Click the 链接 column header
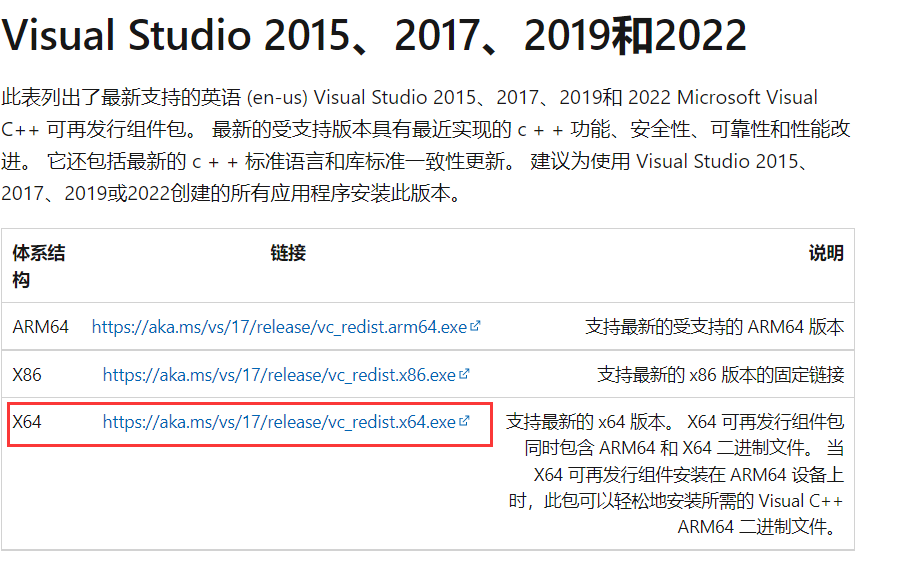897x567 pixels. point(288,253)
